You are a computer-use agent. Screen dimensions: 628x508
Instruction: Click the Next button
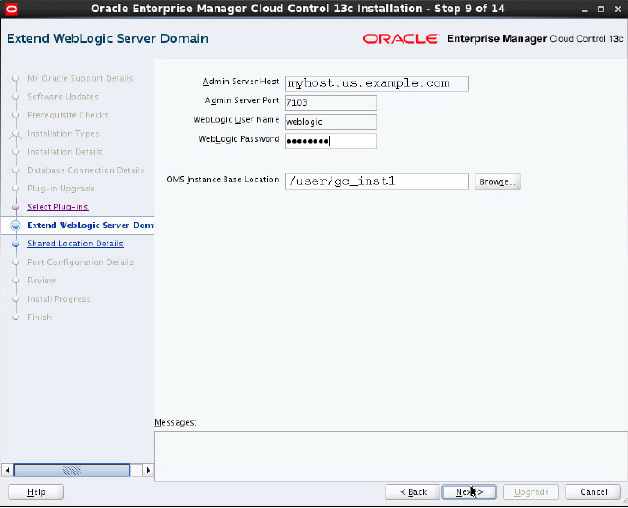pyautogui.click(x=469, y=492)
